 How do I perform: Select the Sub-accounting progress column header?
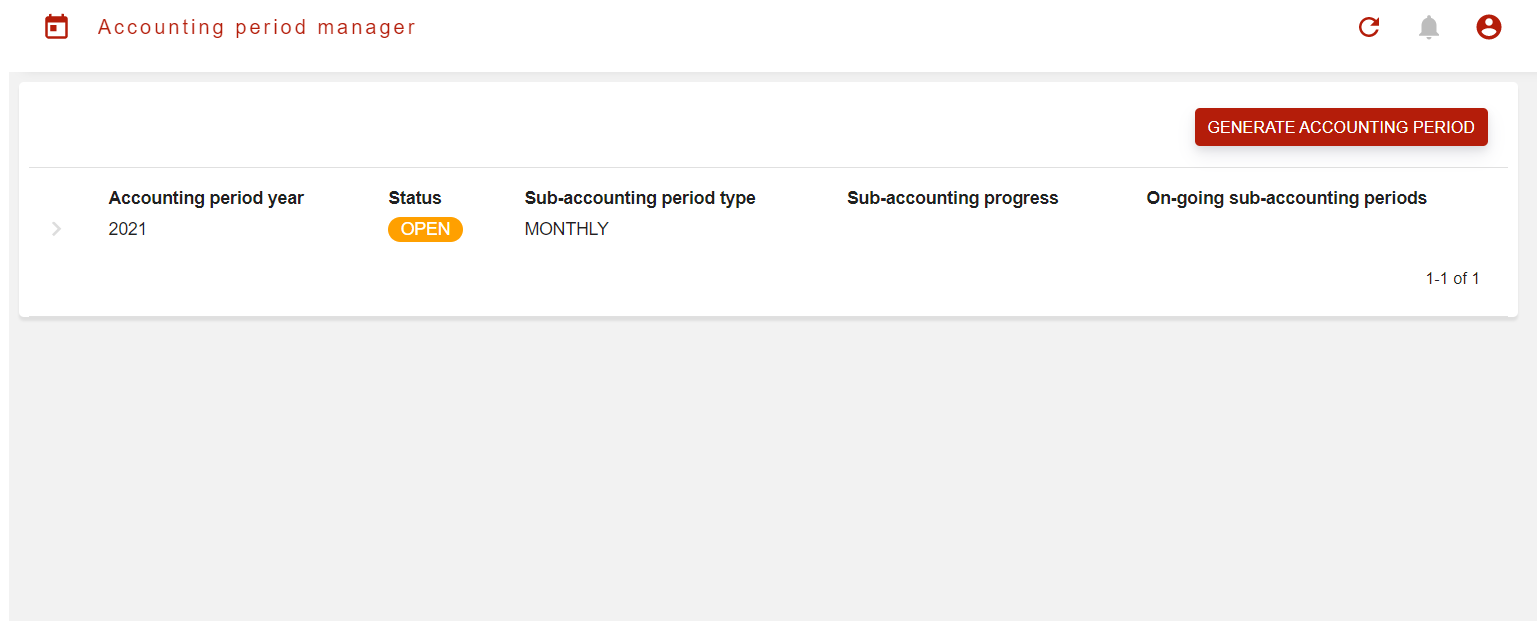[952, 198]
